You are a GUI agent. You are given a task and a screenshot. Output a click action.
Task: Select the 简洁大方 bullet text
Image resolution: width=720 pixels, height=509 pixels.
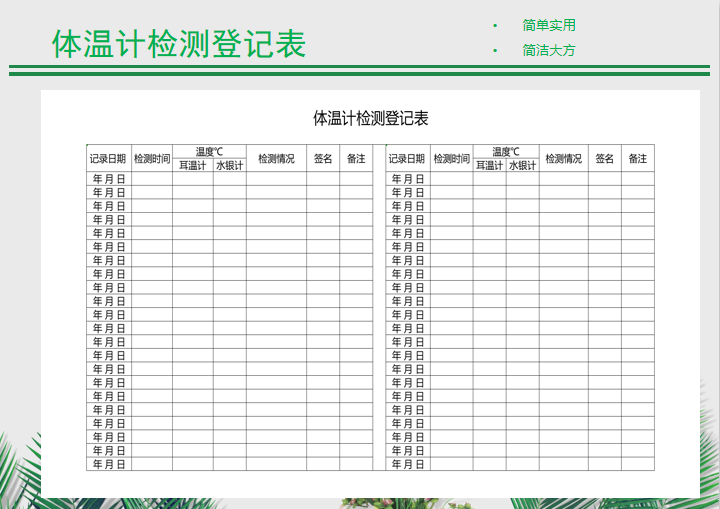(x=549, y=50)
